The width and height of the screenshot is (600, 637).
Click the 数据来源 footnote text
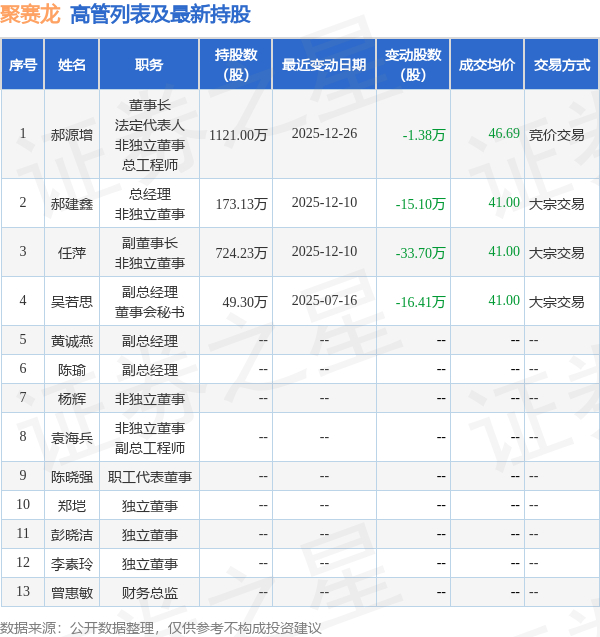tap(160, 628)
